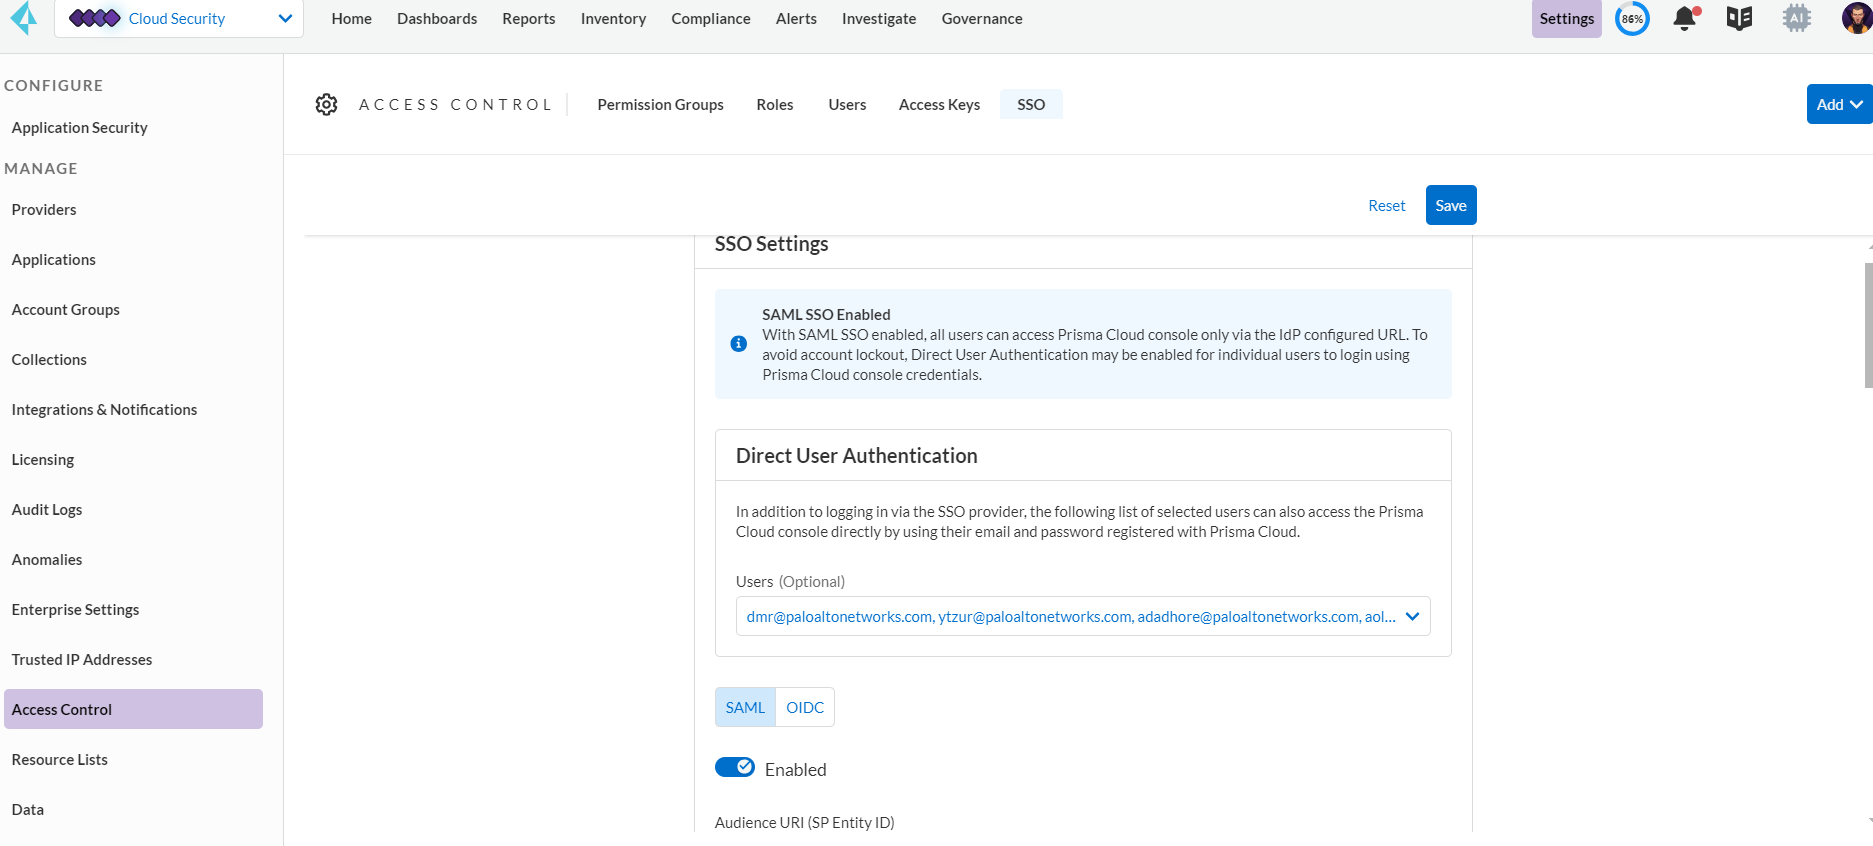Select Access Control in the sidebar
Screen dimensions: 1873x846
click(x=133, y=709)
